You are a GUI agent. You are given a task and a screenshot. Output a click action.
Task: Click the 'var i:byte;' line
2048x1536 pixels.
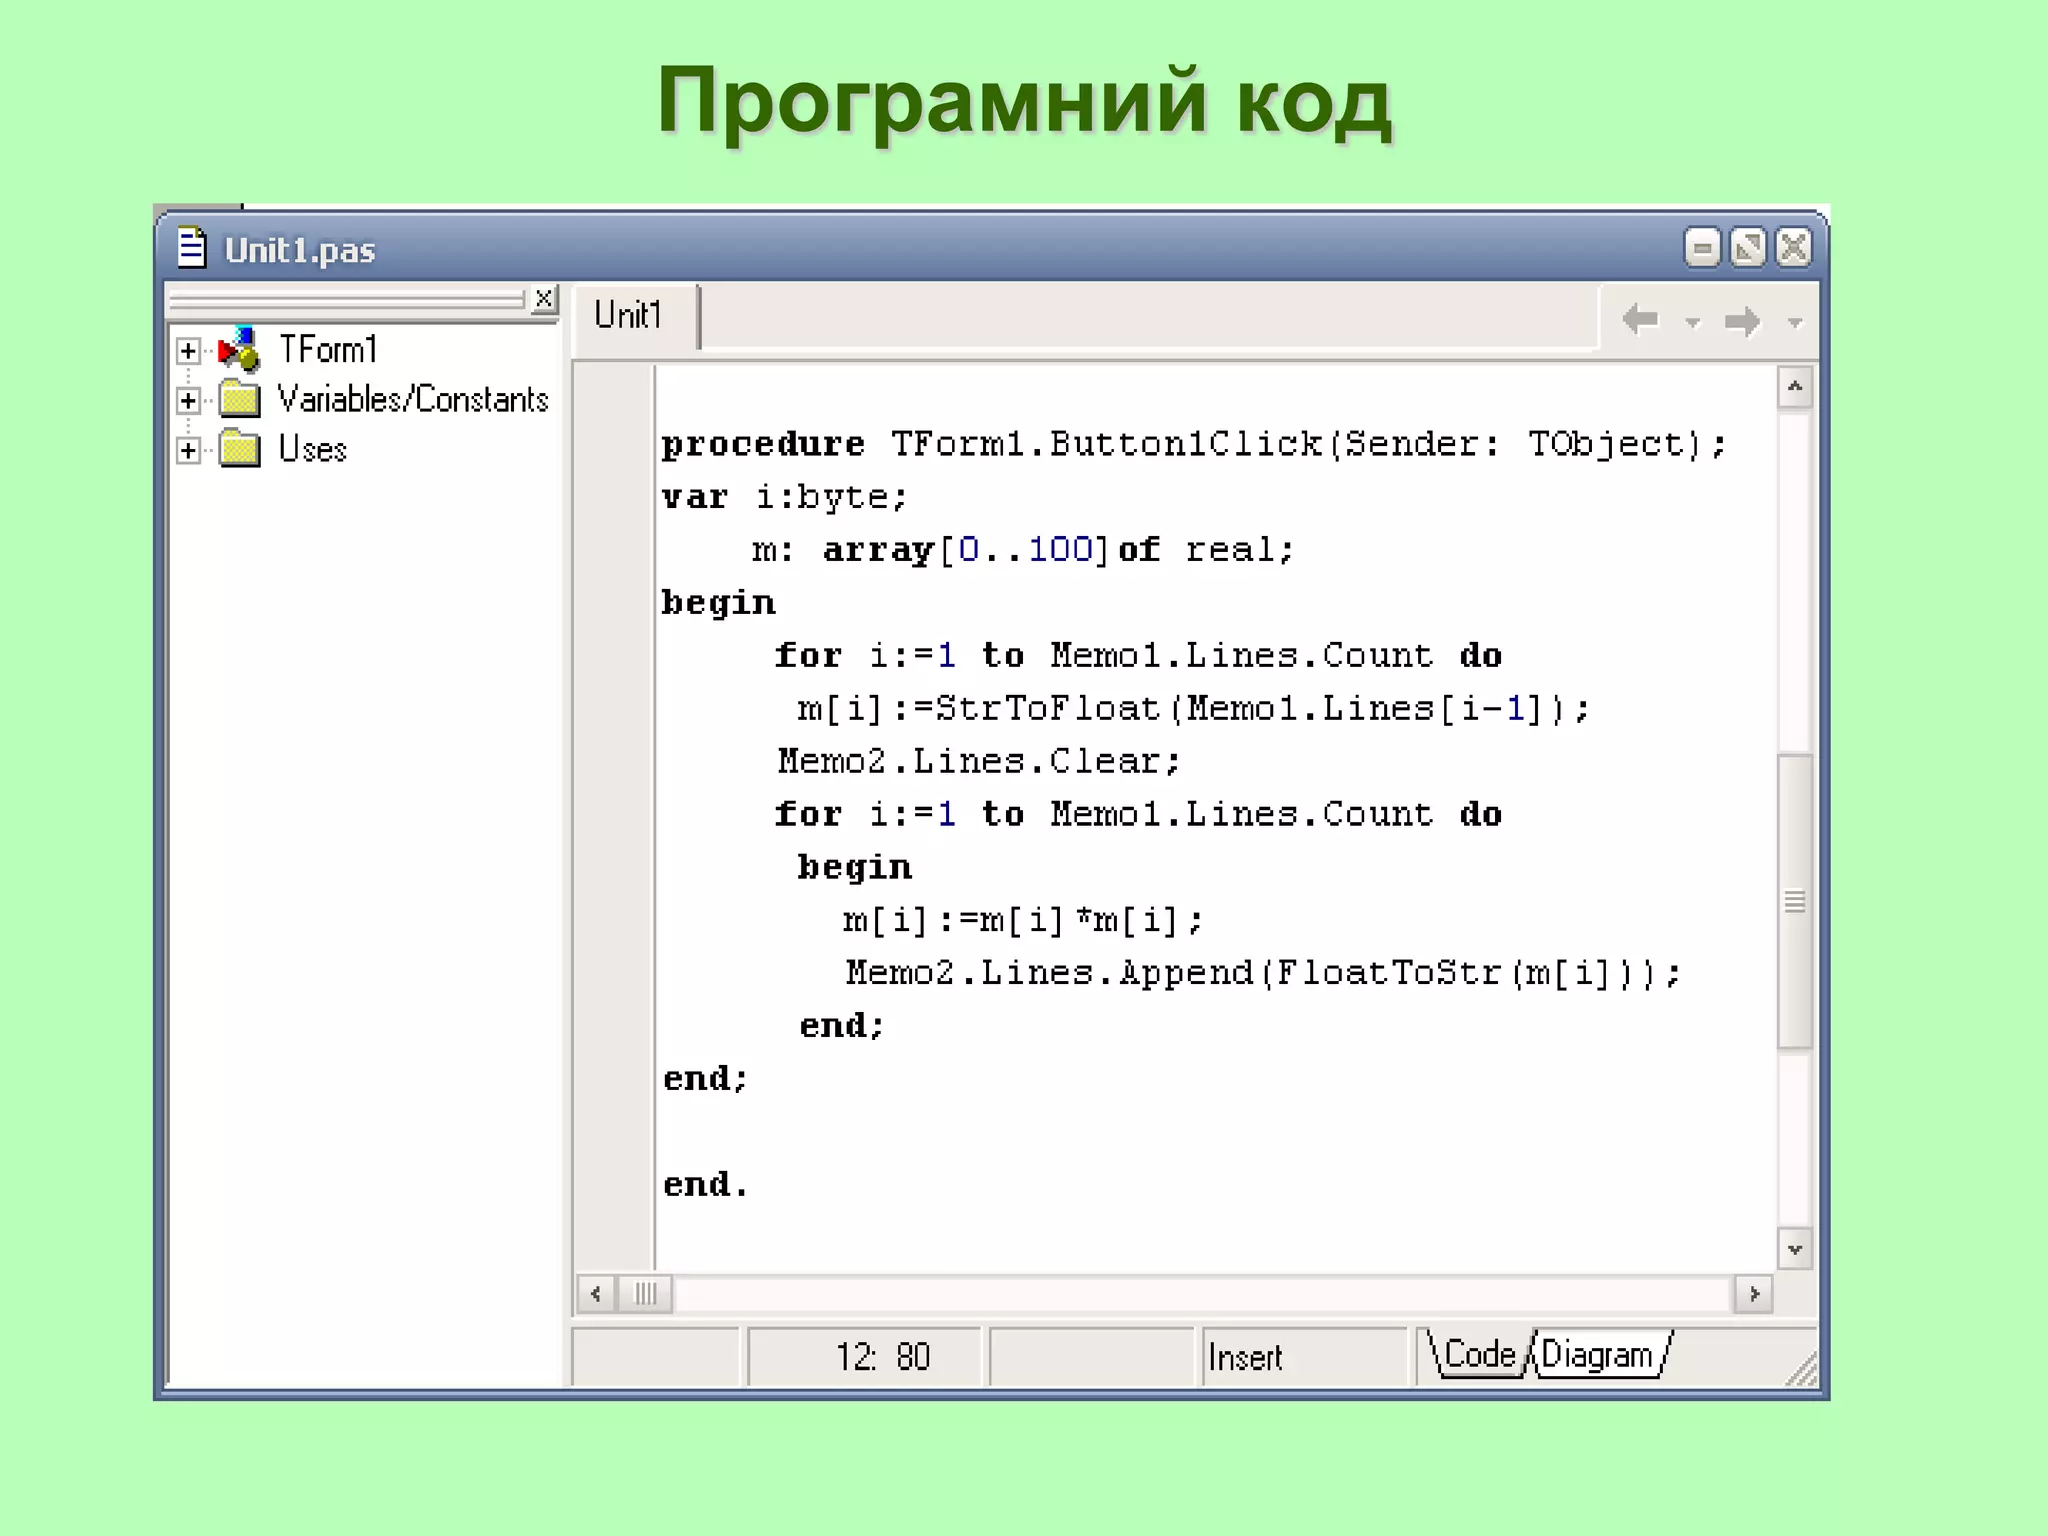tap(785, 496)
